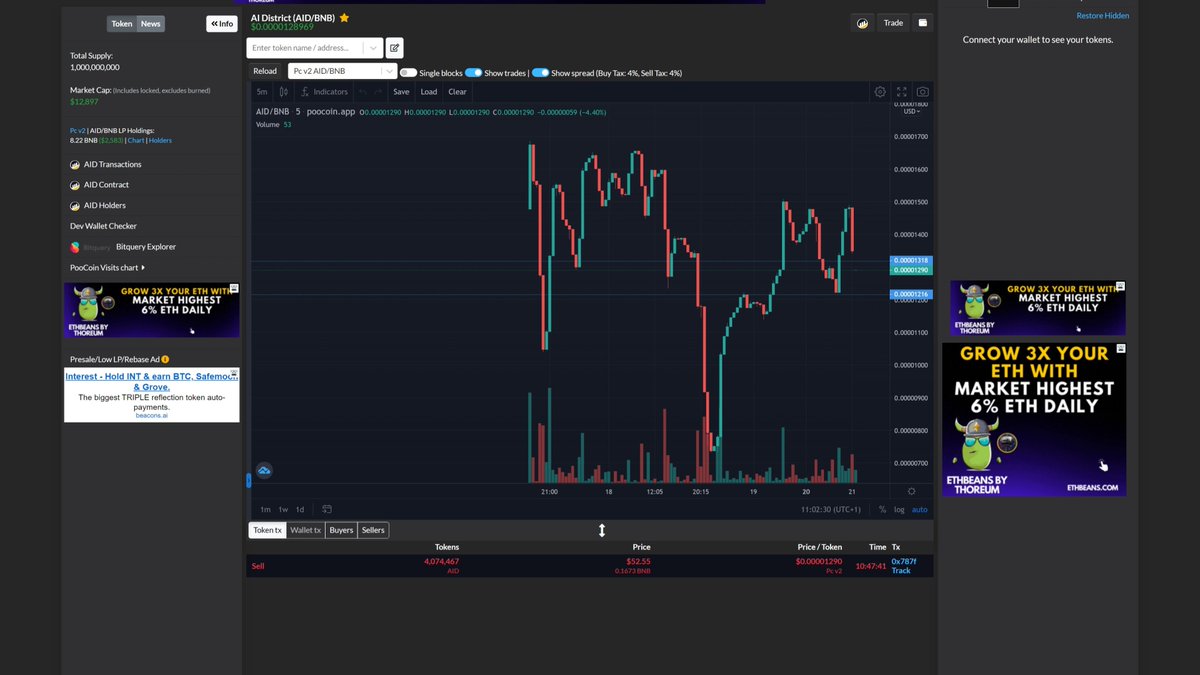Toggle percent scale on chart

[x=882, y=509]
